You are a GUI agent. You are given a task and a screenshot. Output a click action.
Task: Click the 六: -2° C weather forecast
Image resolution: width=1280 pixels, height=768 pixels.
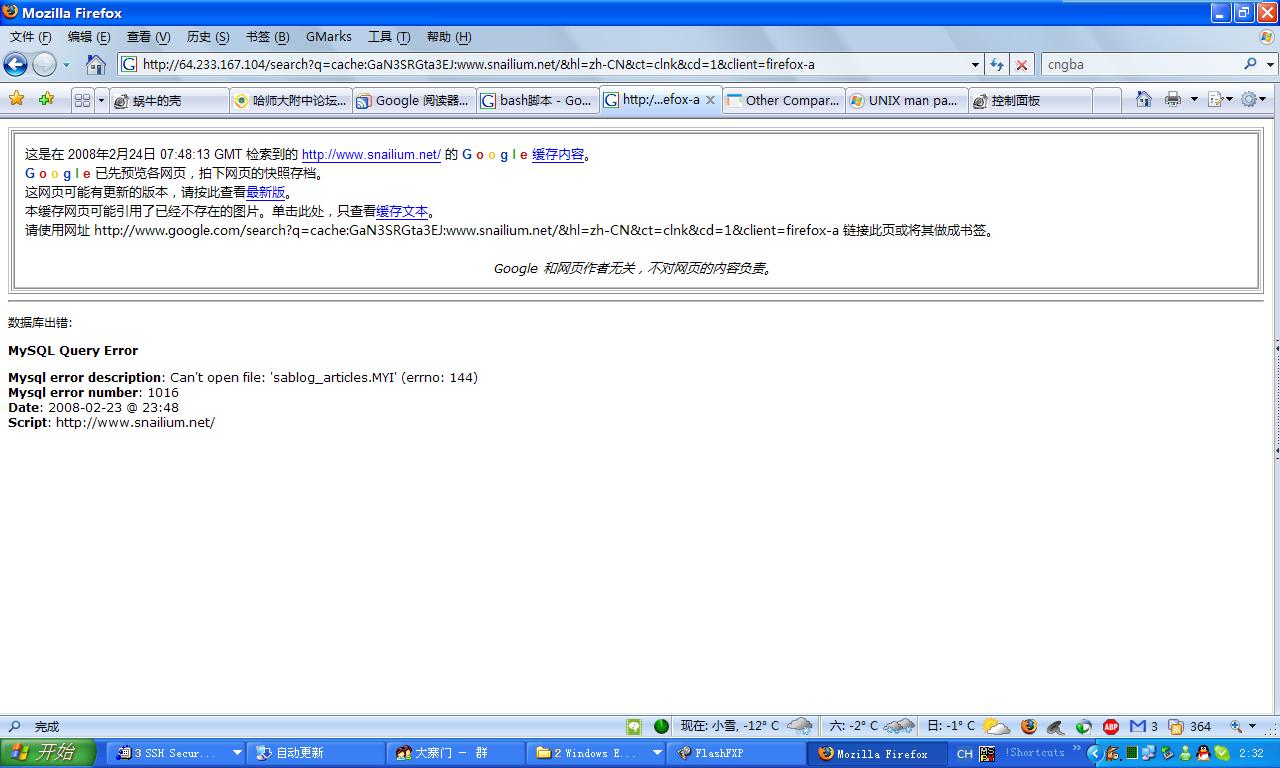[871, 727]
